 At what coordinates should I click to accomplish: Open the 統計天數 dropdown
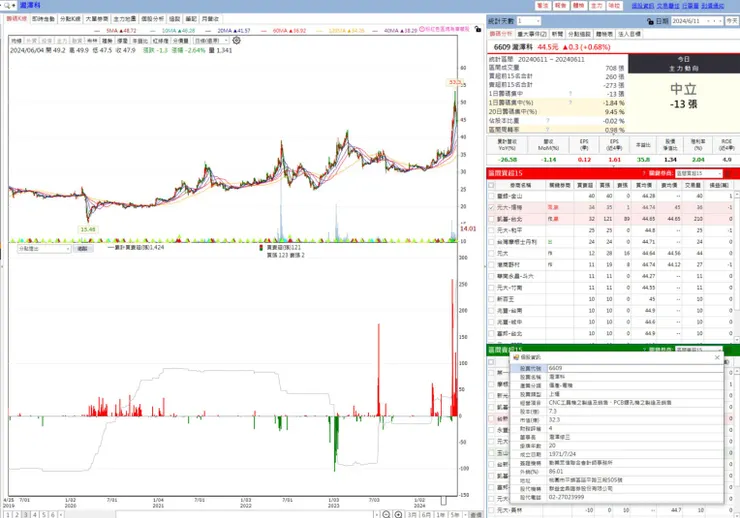[529, 21]
